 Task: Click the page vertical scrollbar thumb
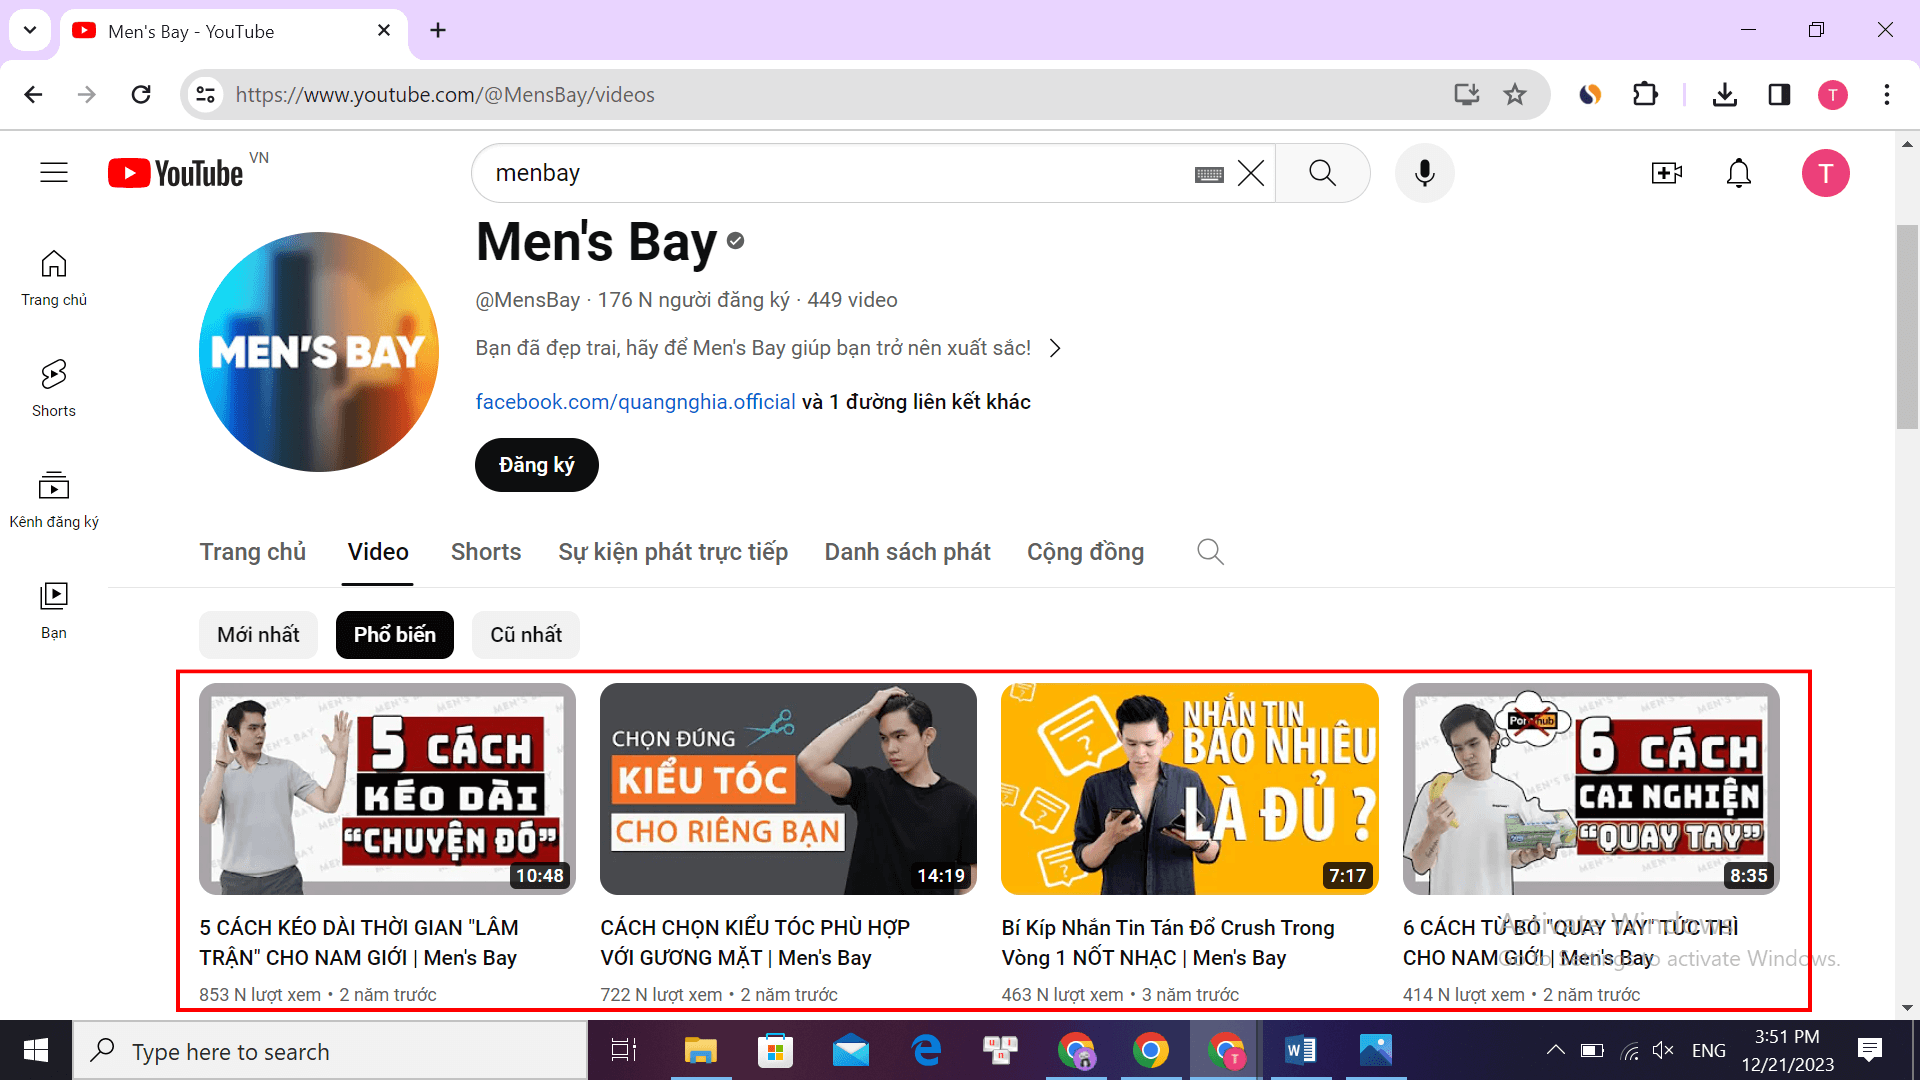tap(1907, 327)
